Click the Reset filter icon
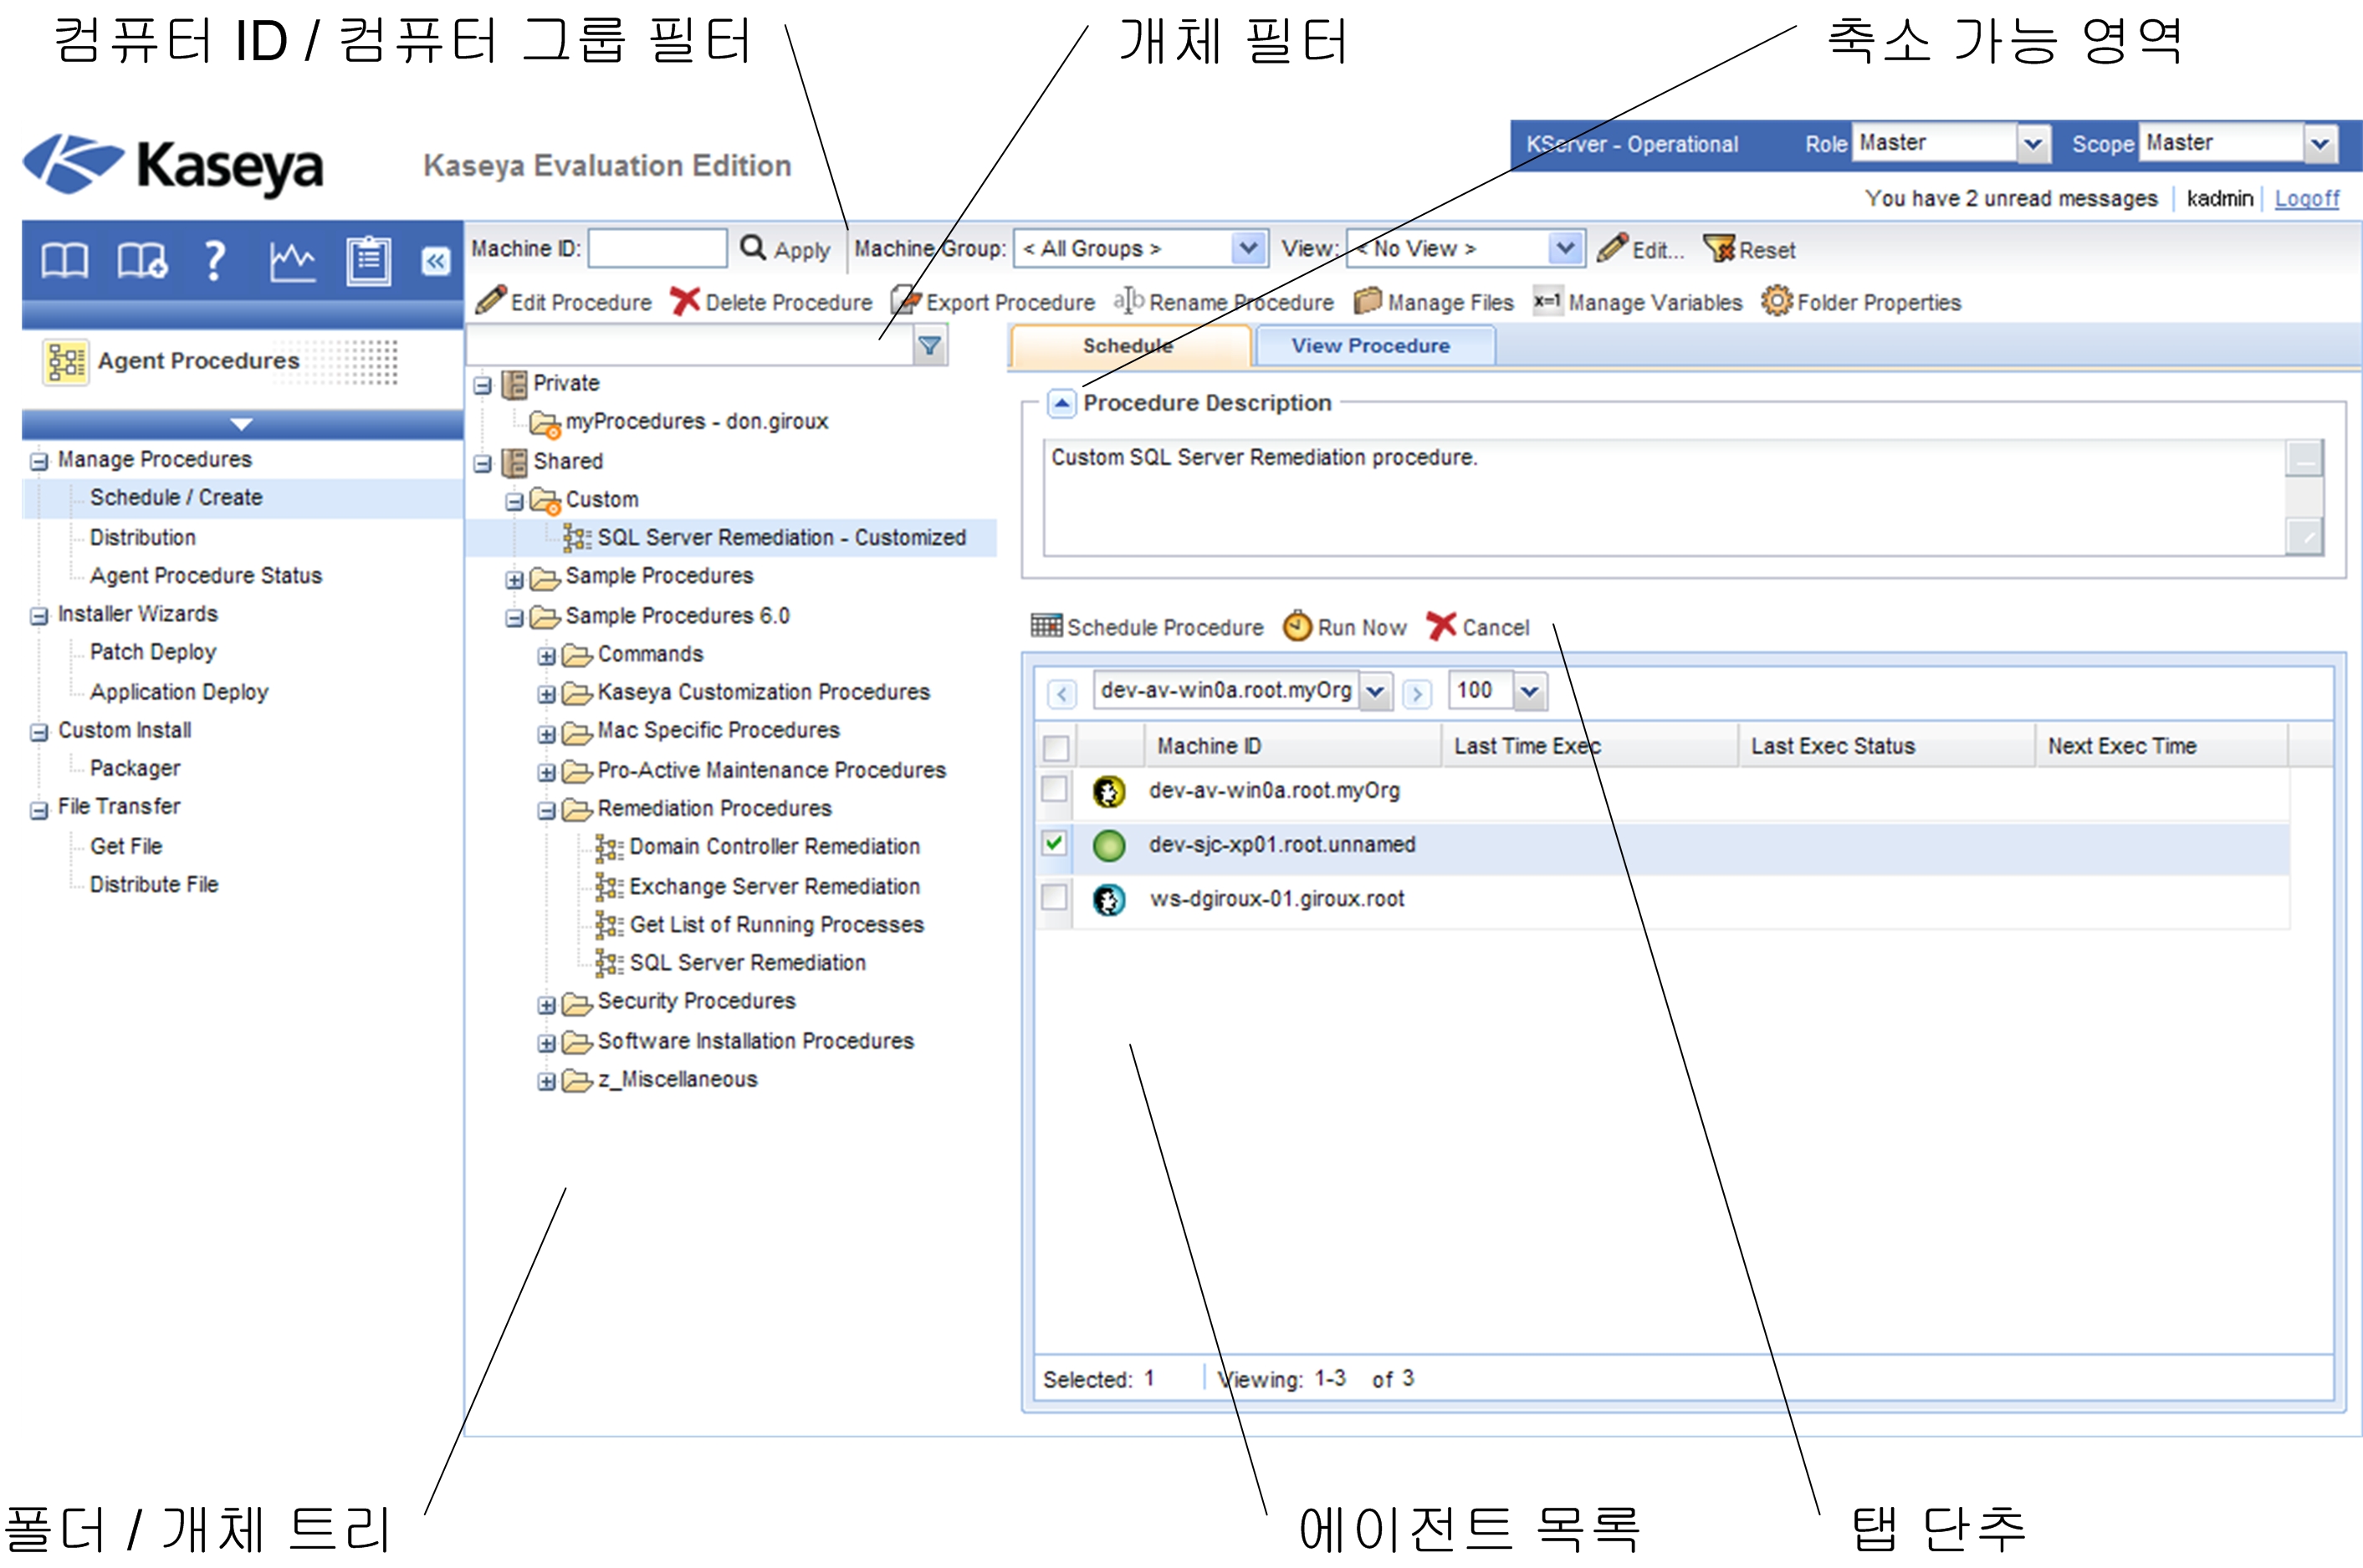 (1719, 248)
